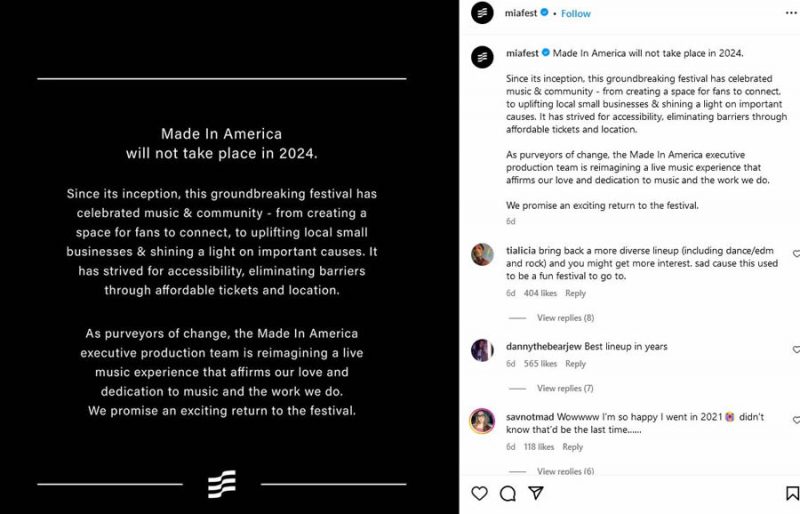The height and width of the screenshot is (514, 800).
Task: View 404 likes on tialicia's comment
Action: (539, 294)
